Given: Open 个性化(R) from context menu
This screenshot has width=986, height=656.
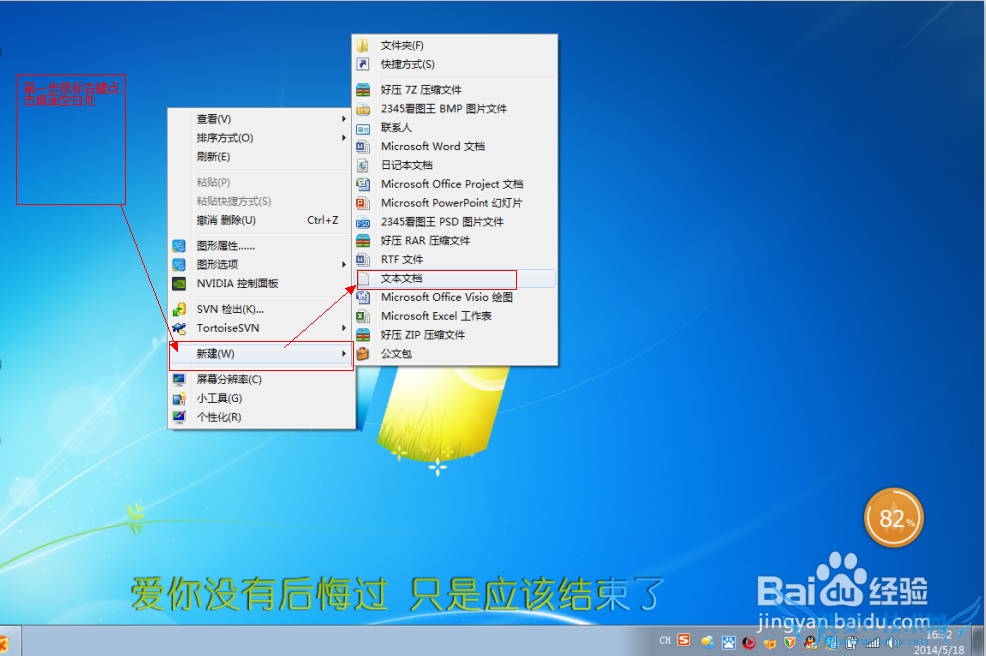Looking at the screenshot, I should point(261,417).
